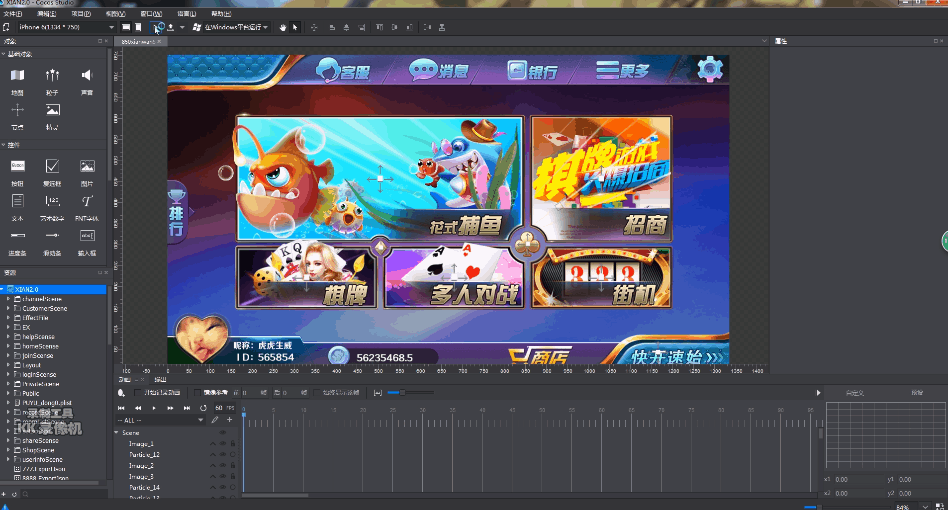
Task: Toggle the lock icon for Image_1 layer
Action: (x=233, y=444)
